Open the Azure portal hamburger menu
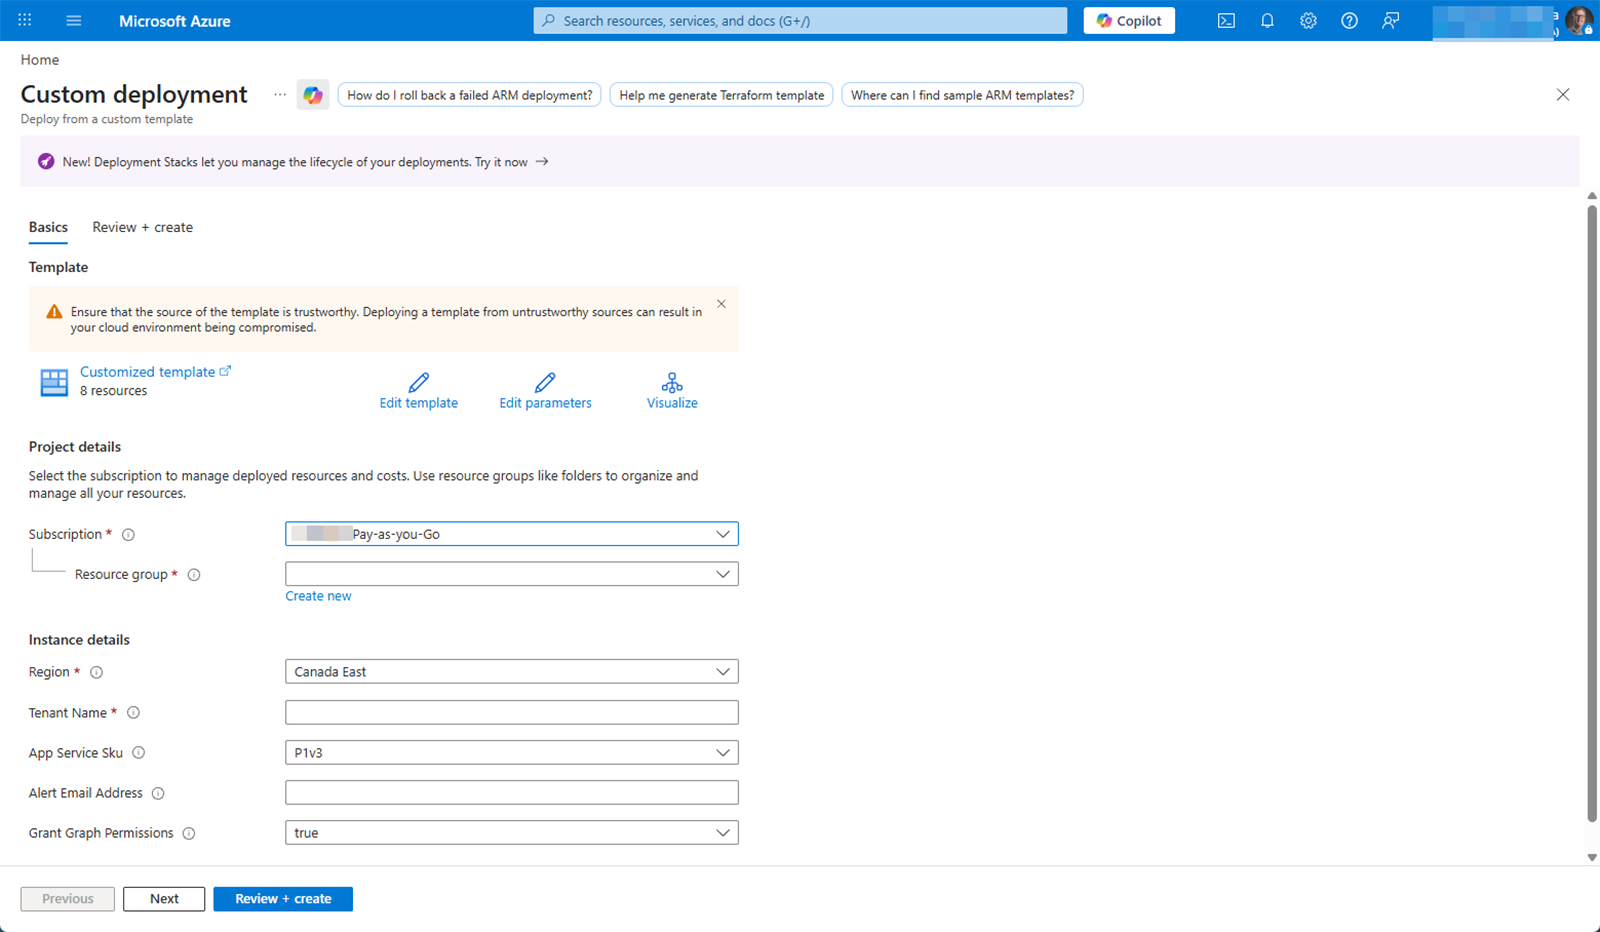 pos(74,20)
